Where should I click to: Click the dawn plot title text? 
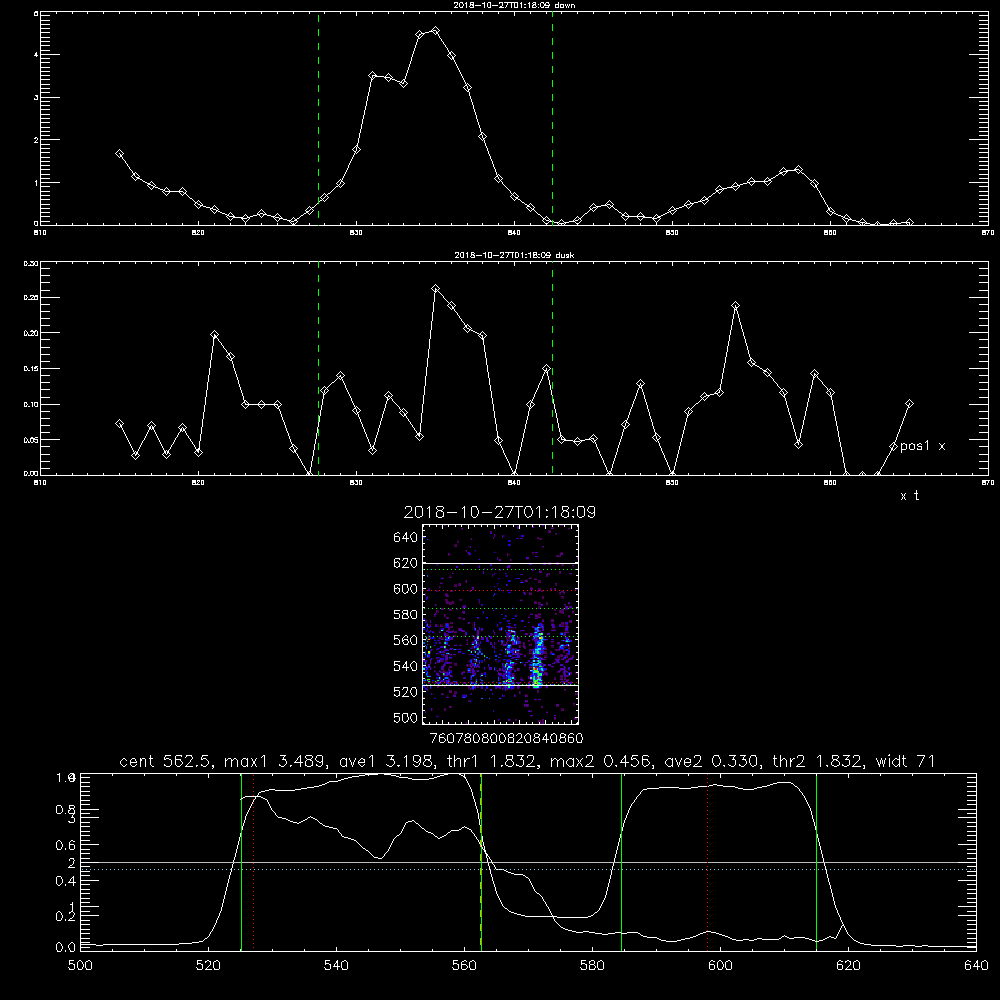tap(514, 5)
